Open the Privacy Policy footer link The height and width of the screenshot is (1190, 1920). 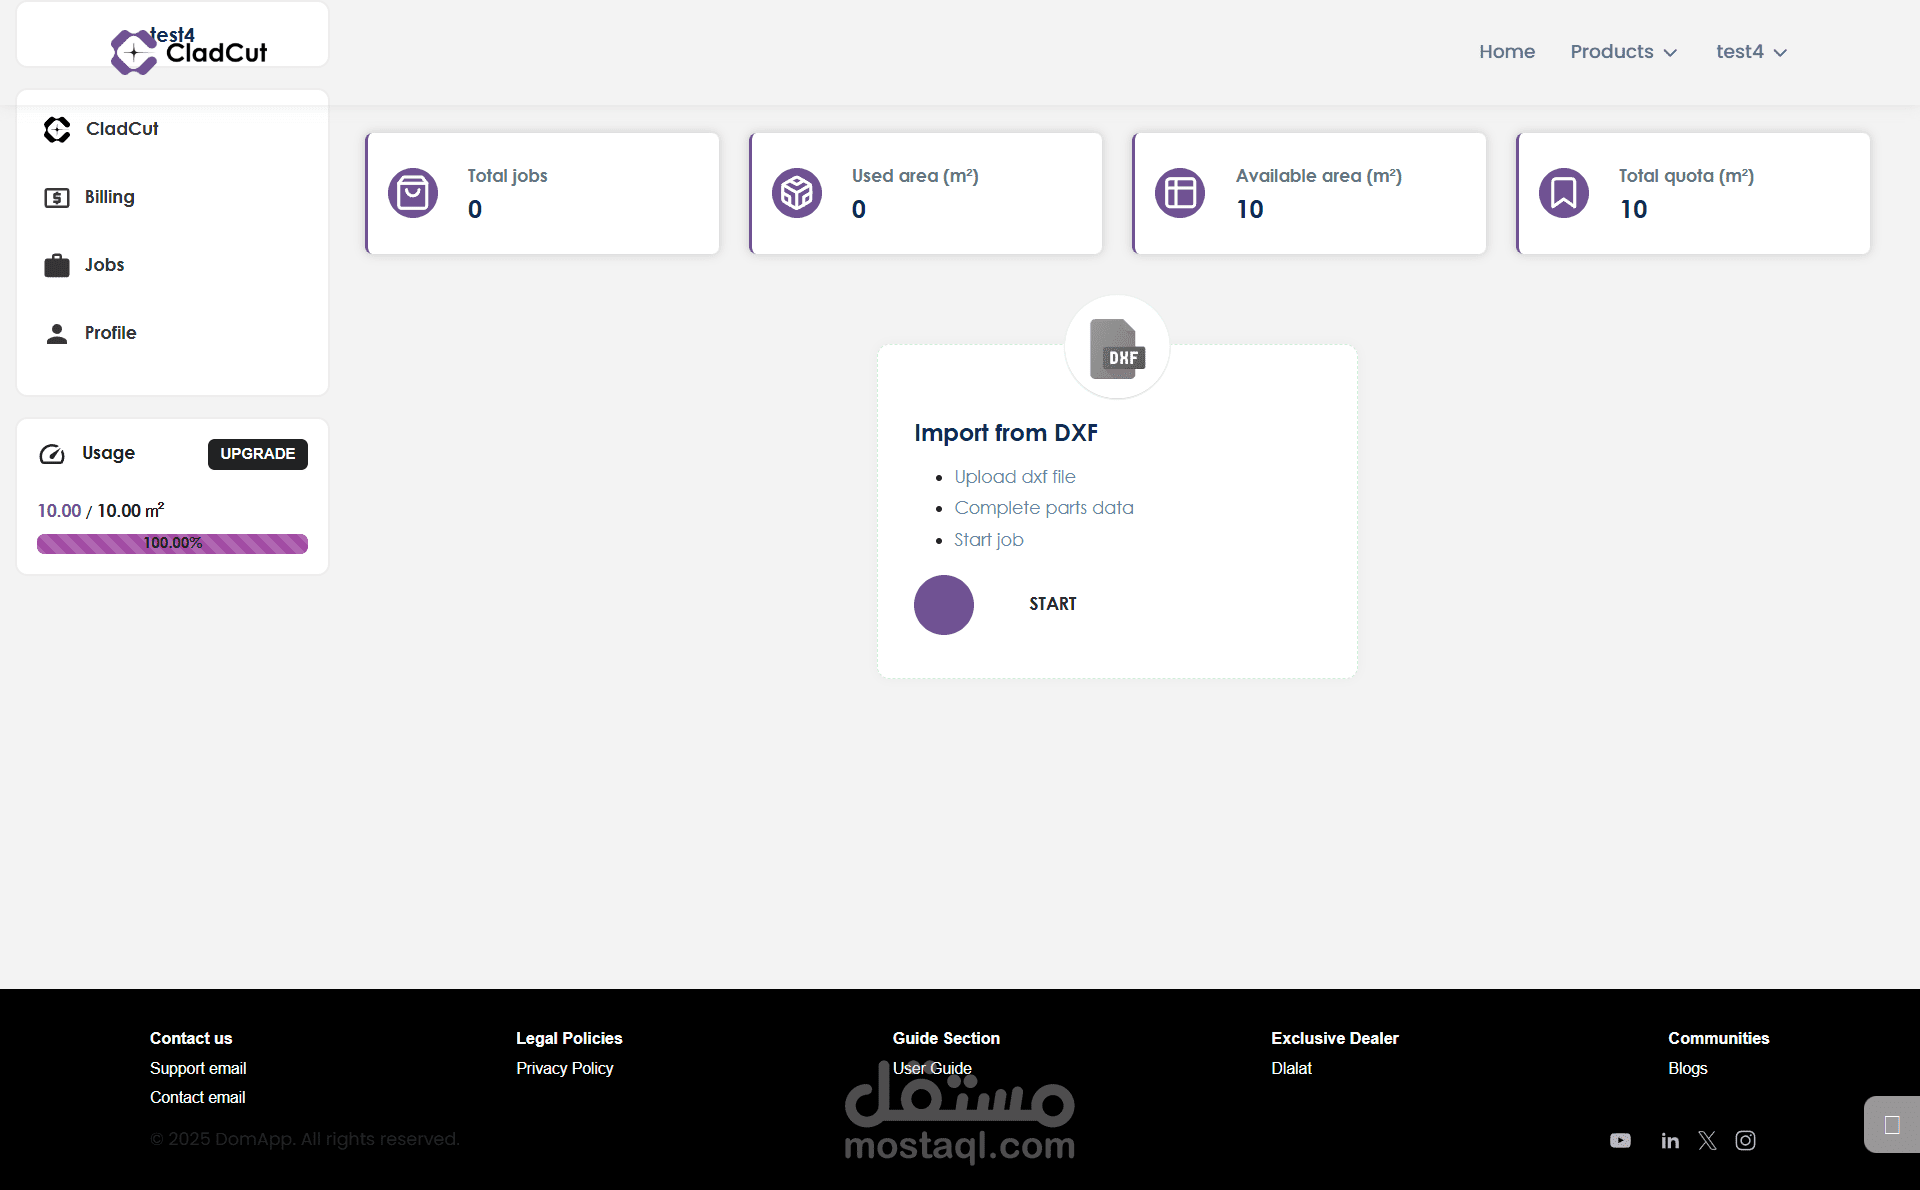(x=564, y=1068)
